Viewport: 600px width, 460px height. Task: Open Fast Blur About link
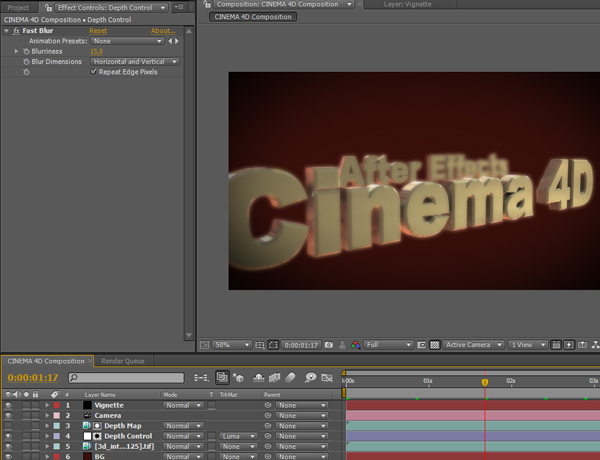[163, 31]
